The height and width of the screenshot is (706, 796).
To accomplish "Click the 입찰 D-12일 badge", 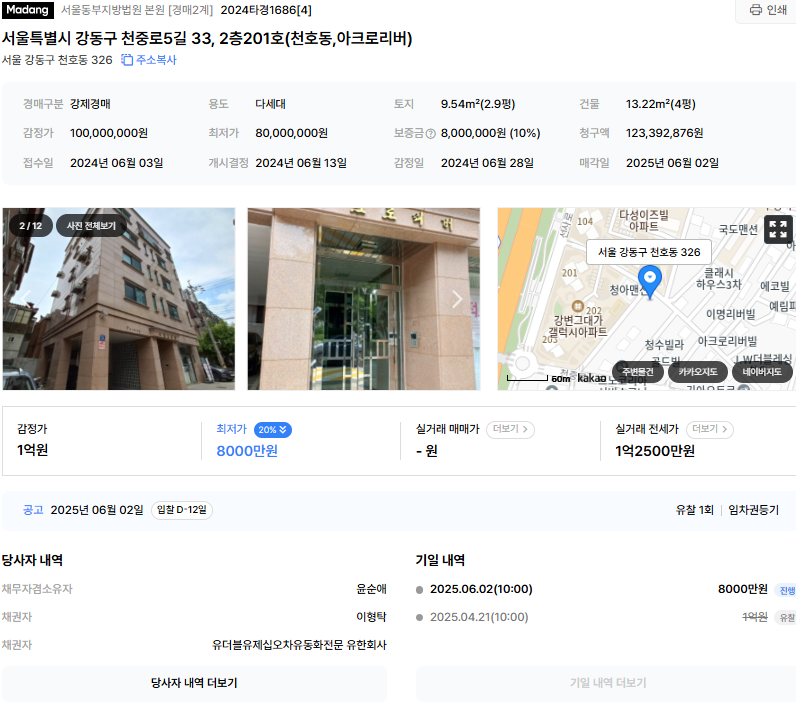I will [182, 510].
